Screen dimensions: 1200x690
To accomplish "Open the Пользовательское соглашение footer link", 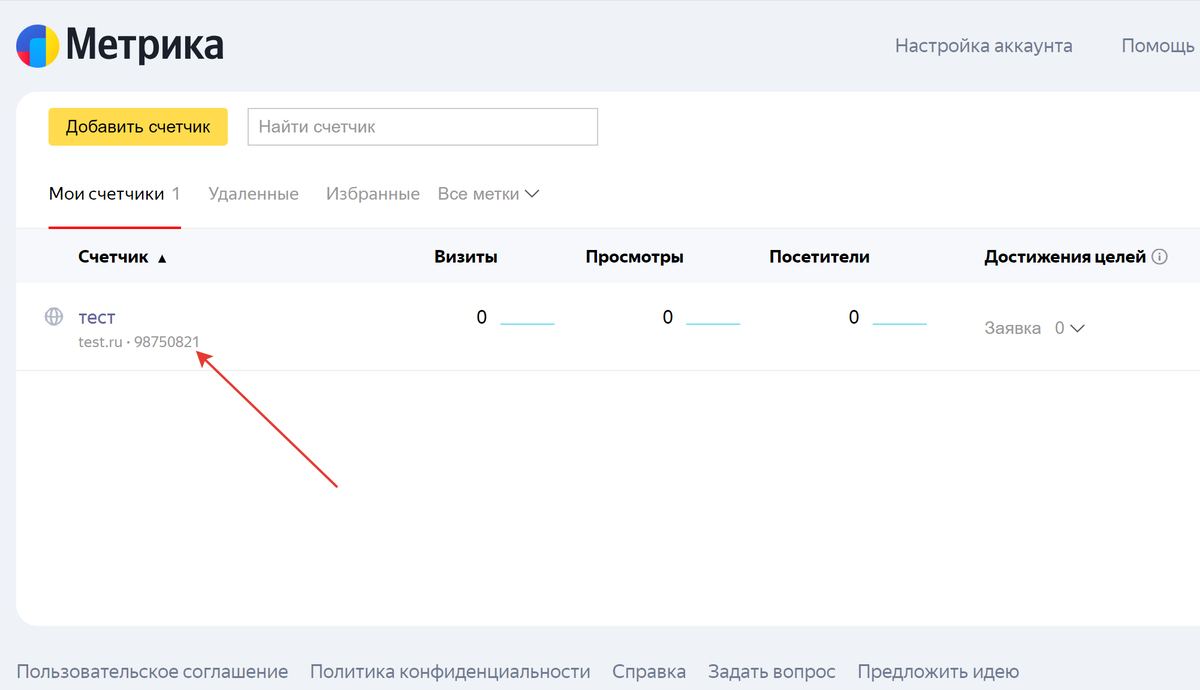I will [x=152, y=672].
